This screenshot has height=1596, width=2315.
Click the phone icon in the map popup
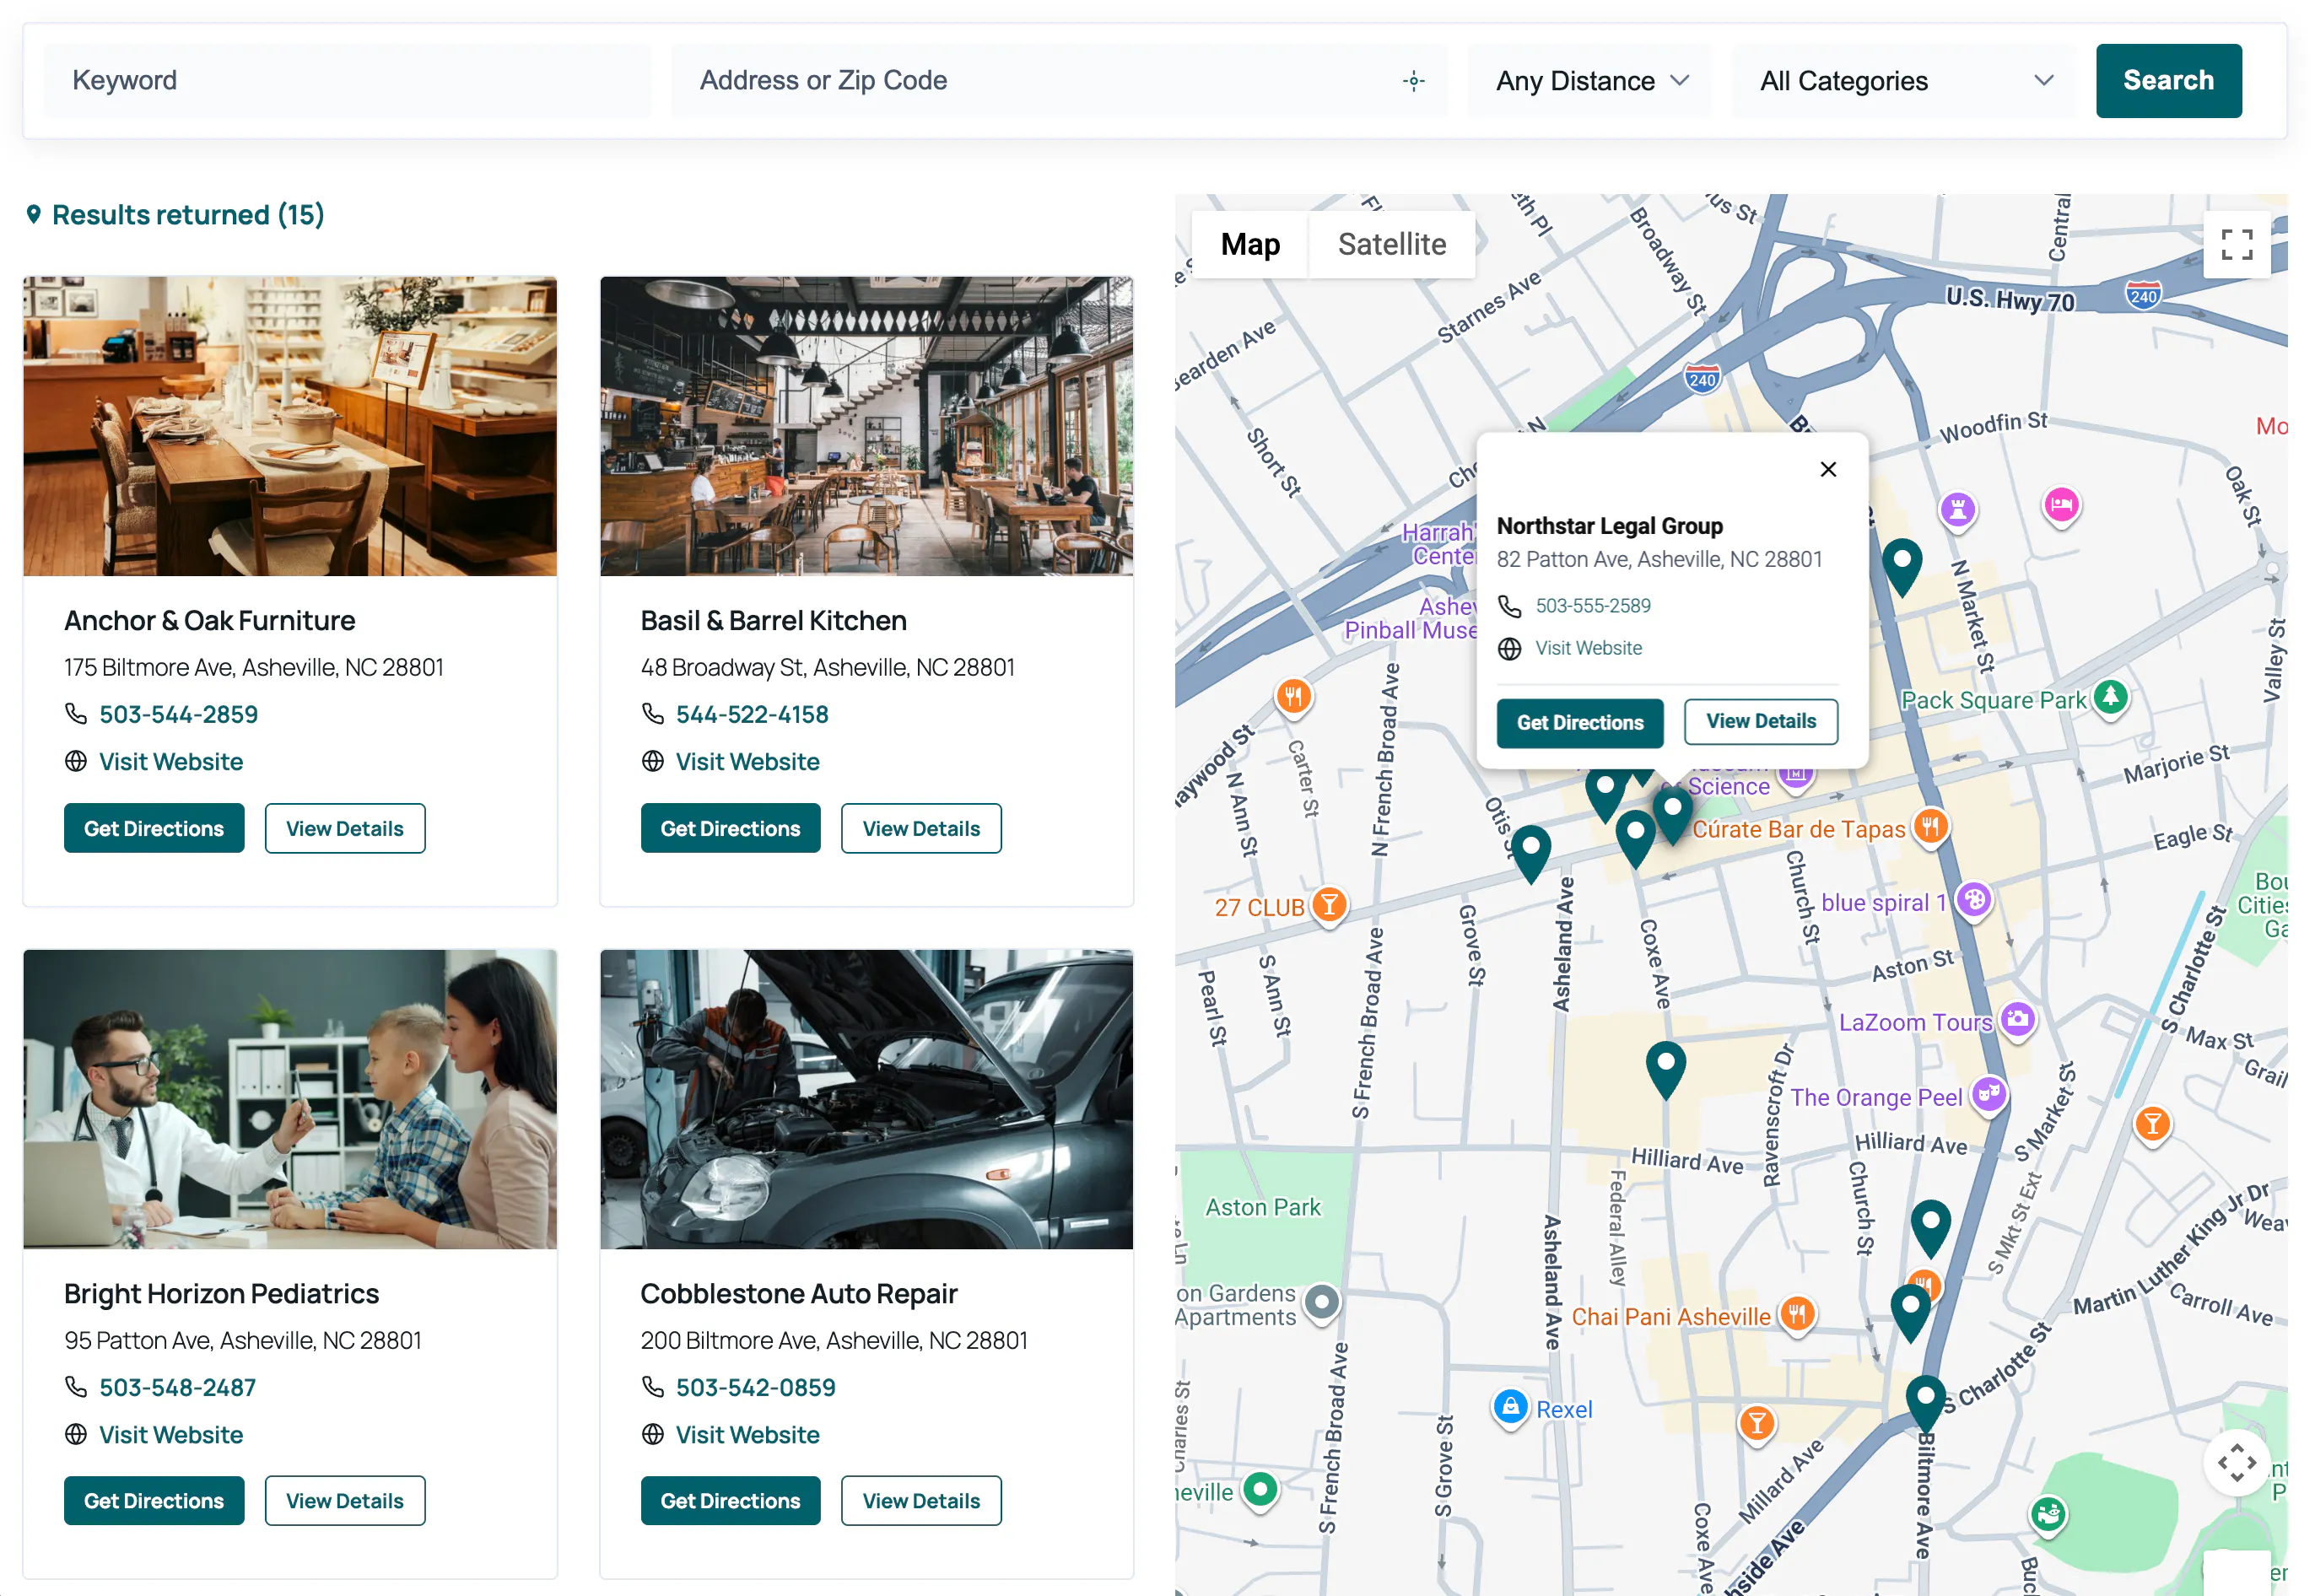coord(1509,606)
